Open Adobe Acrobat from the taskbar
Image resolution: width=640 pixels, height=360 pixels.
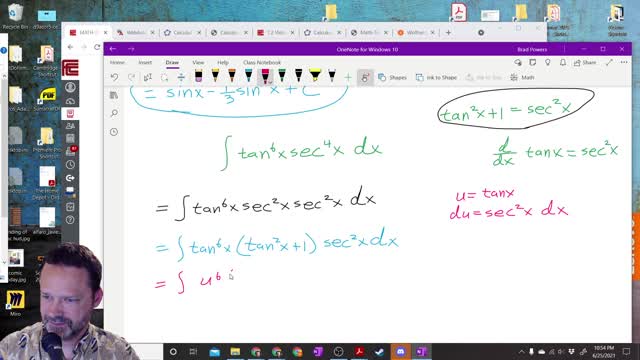tap(359, 351)
